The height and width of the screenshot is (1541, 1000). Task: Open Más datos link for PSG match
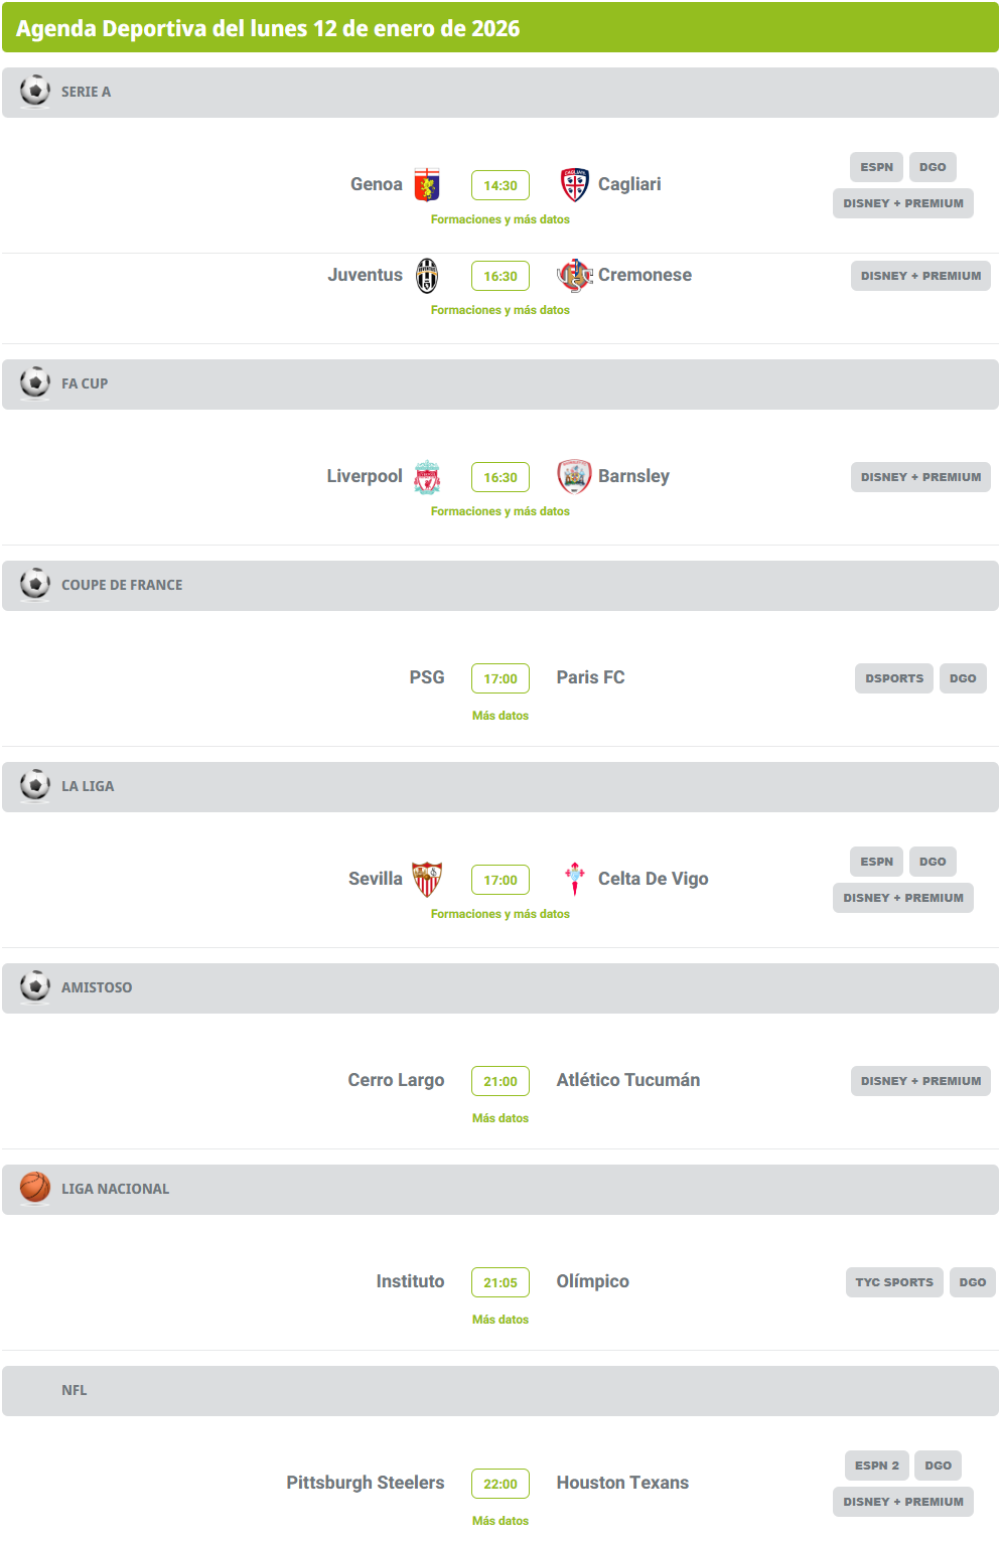click(x=500, y=716)
